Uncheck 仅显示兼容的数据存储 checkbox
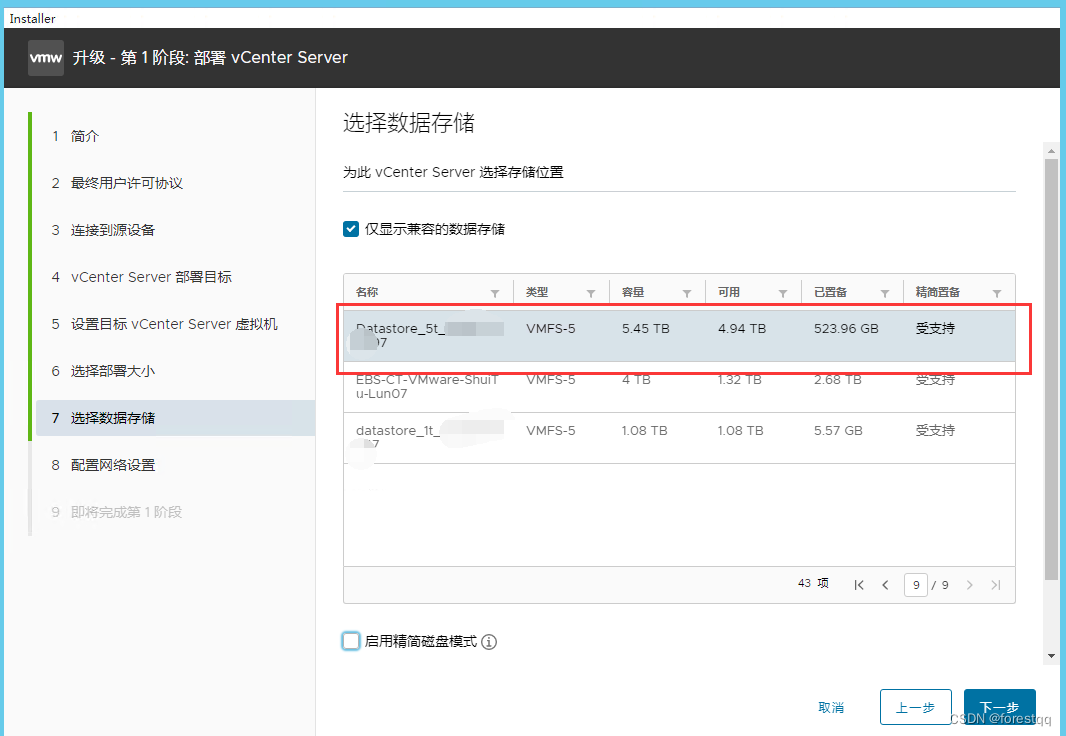 point(351,229)
